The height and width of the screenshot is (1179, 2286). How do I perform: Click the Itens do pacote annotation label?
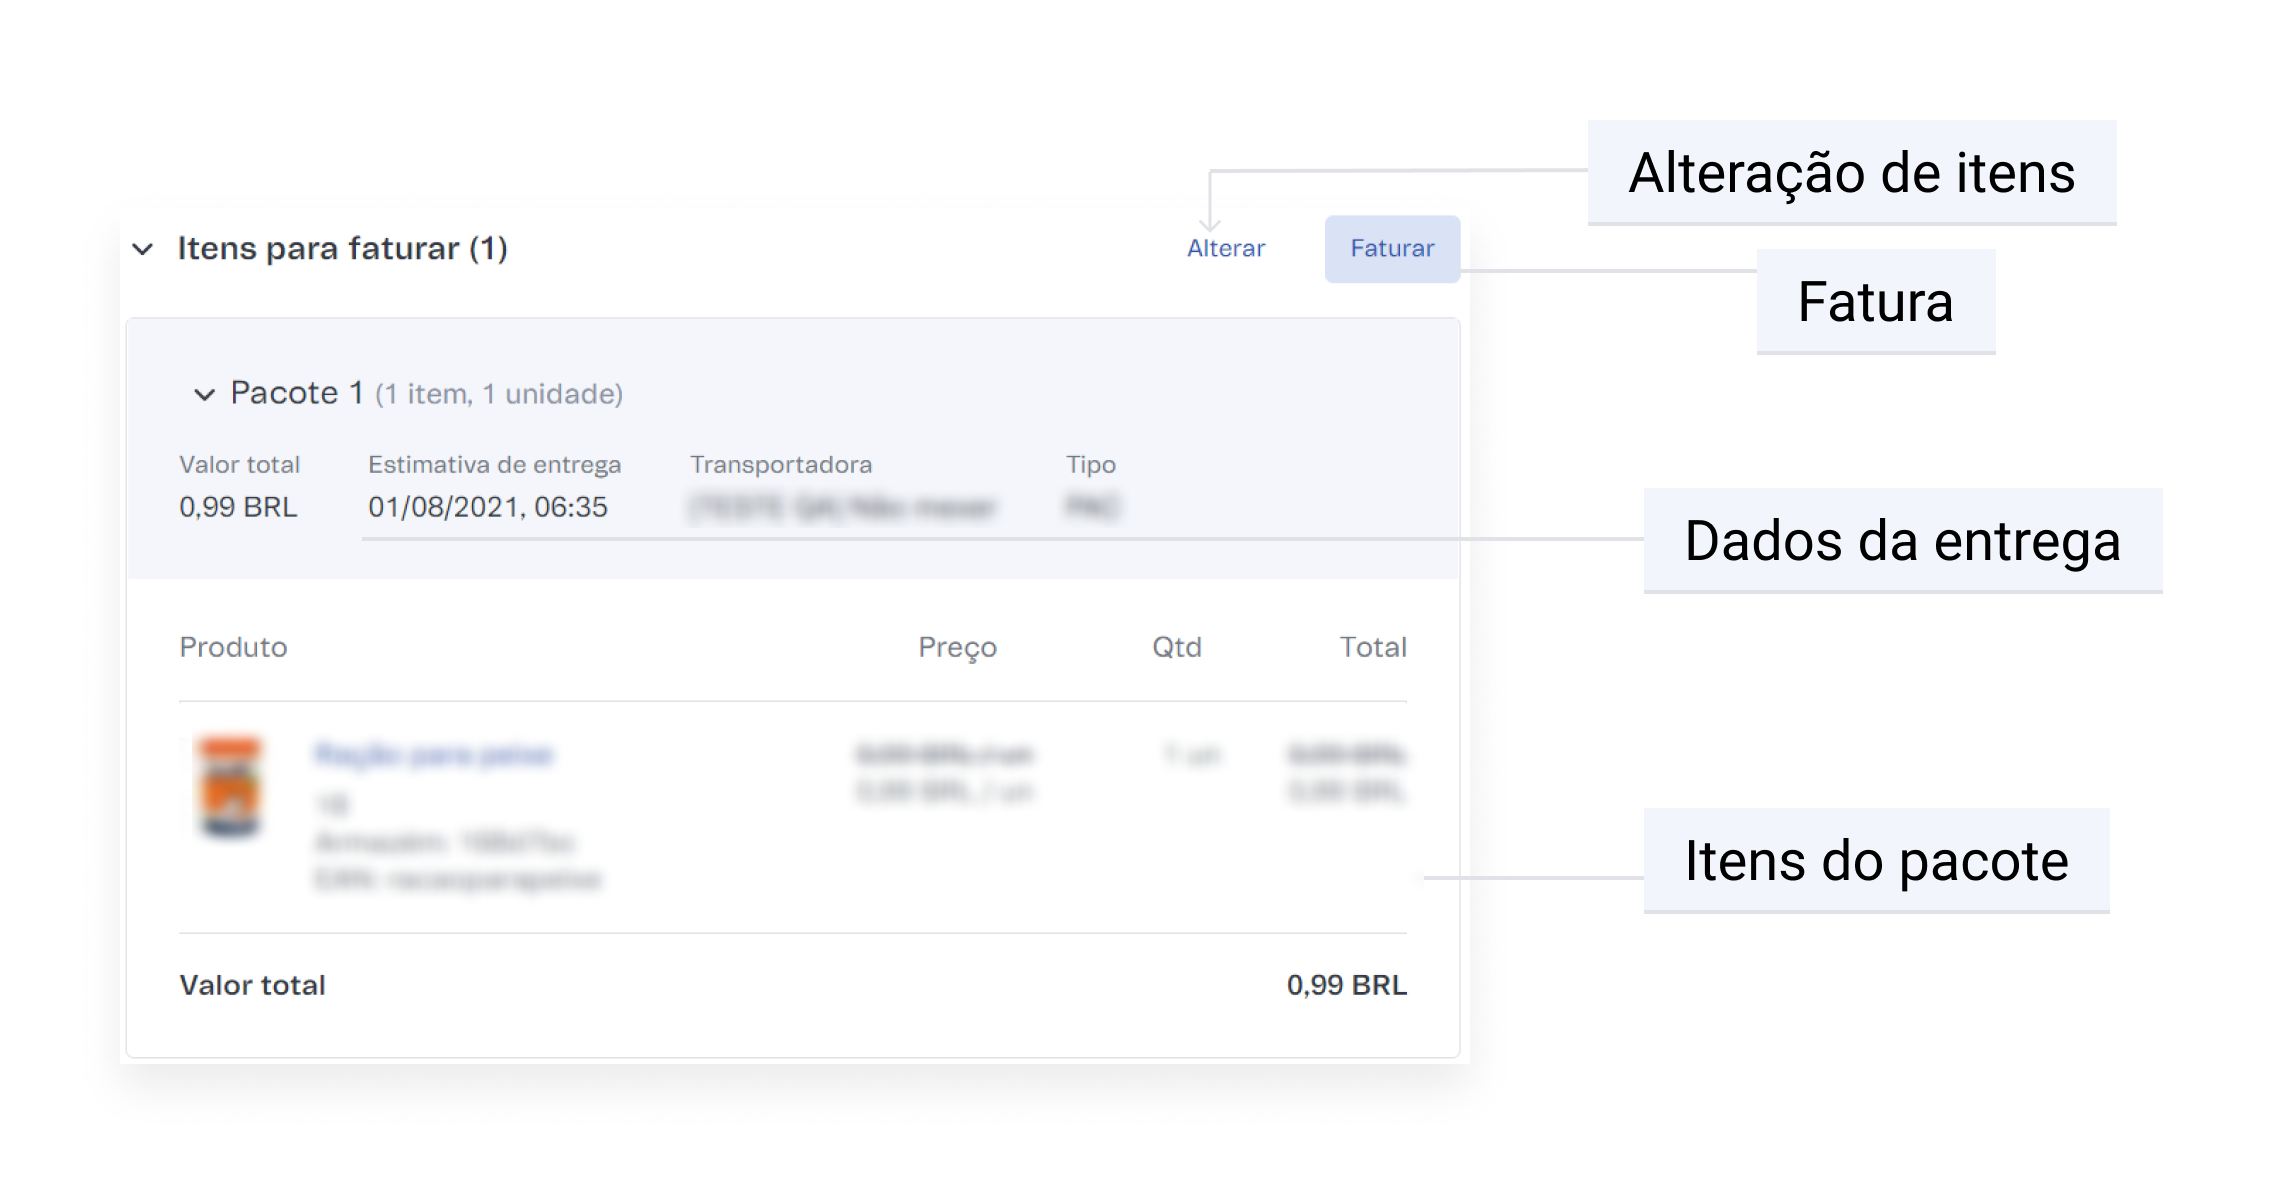[x=1876, y=861]
